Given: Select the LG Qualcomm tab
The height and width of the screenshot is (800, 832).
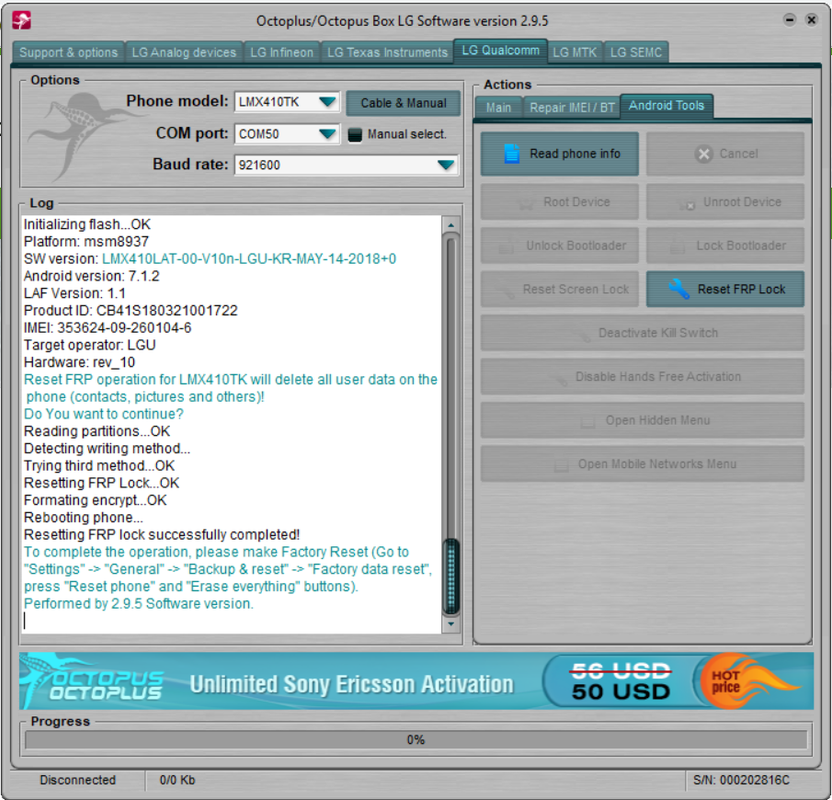Looking at the screenshot, I should tap(500, 51).
